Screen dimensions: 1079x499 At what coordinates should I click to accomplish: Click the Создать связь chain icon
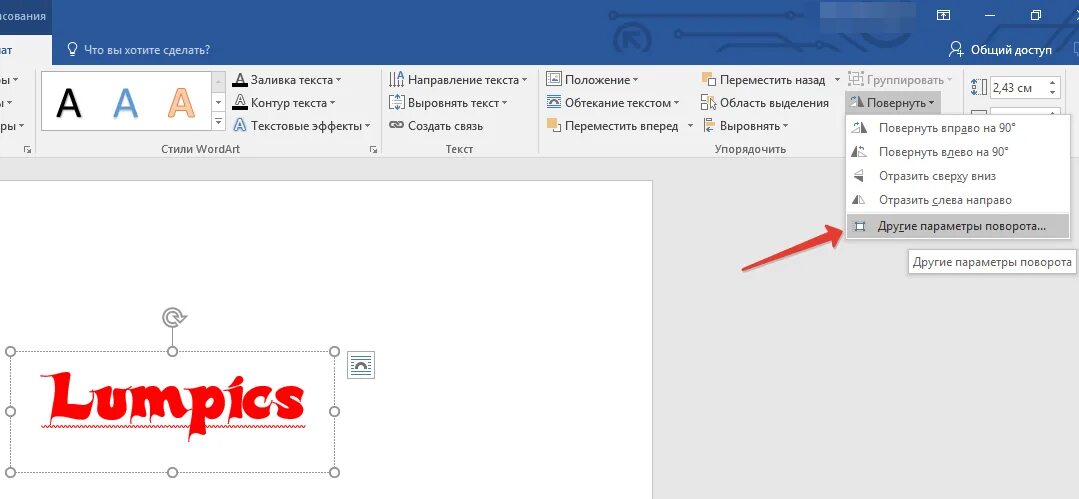click(396, 126)
